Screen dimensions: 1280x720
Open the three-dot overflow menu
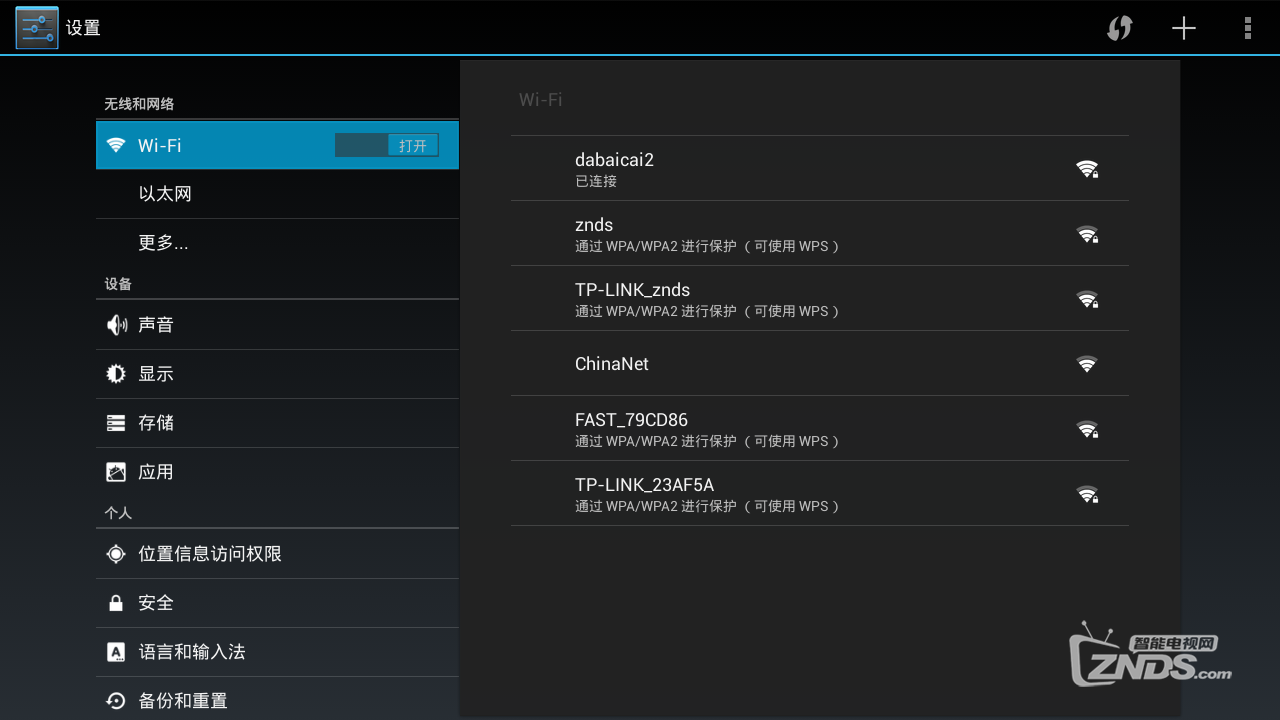point(1247,28)
